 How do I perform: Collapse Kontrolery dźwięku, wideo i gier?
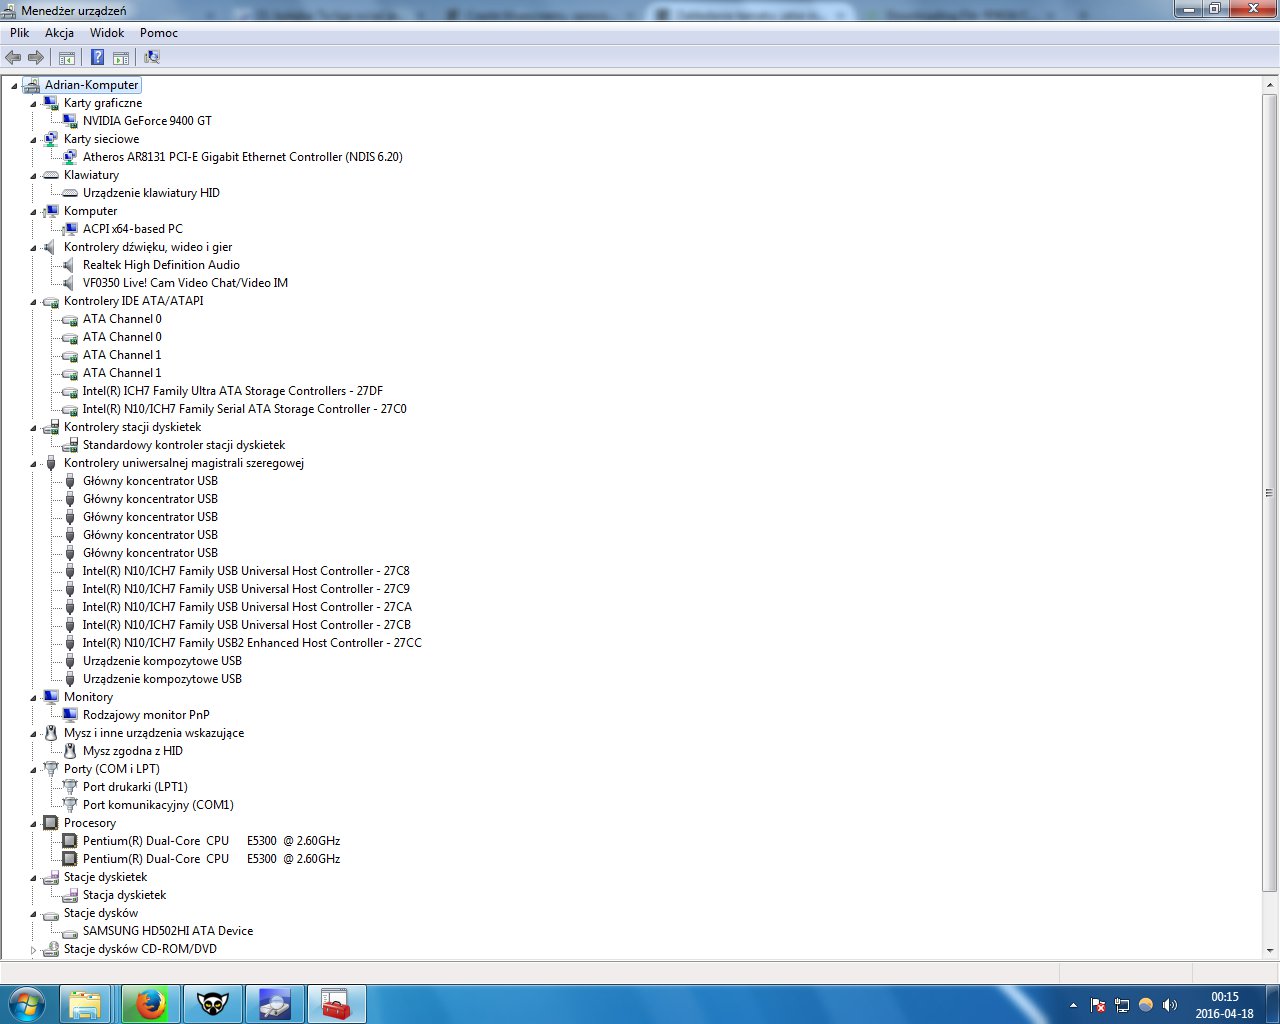[33, 248]
